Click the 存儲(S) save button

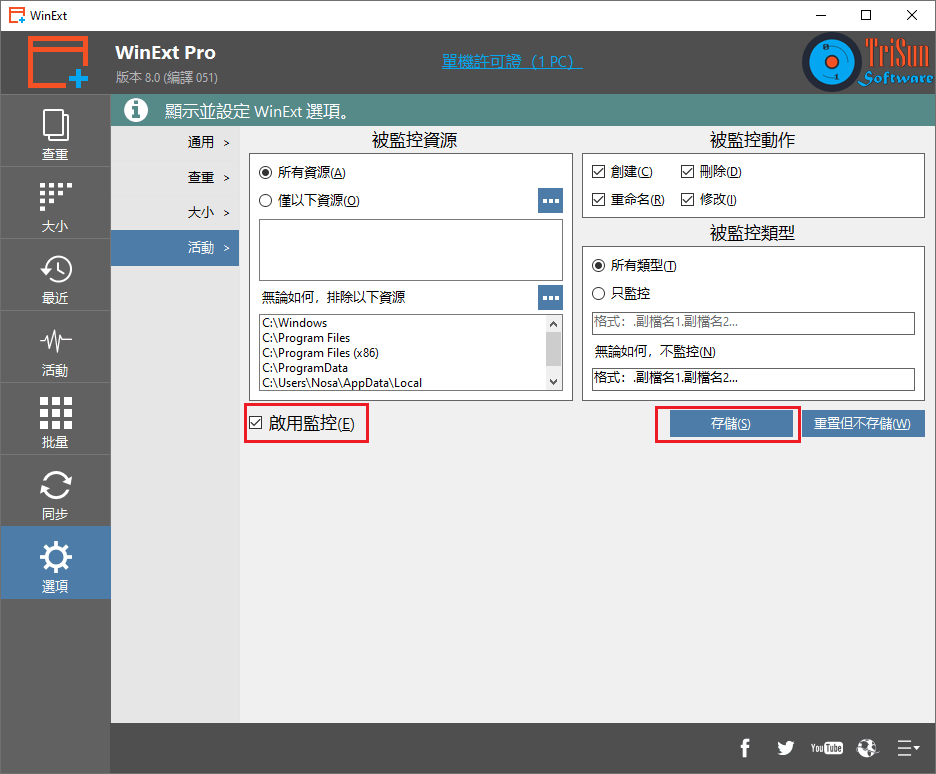click(731, 424)
